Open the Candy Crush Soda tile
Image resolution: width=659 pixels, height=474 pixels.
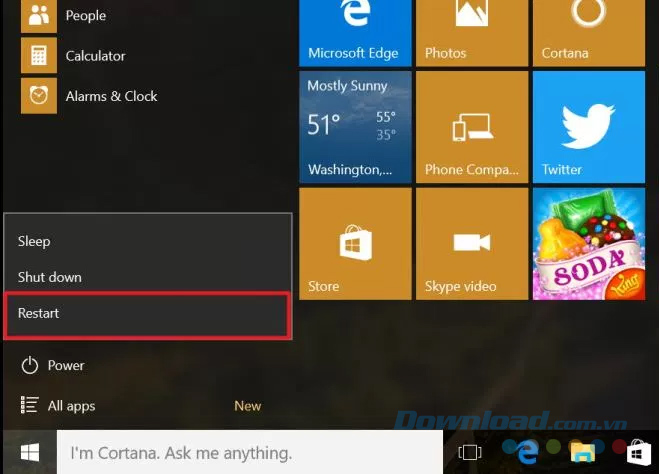point(589,244)
